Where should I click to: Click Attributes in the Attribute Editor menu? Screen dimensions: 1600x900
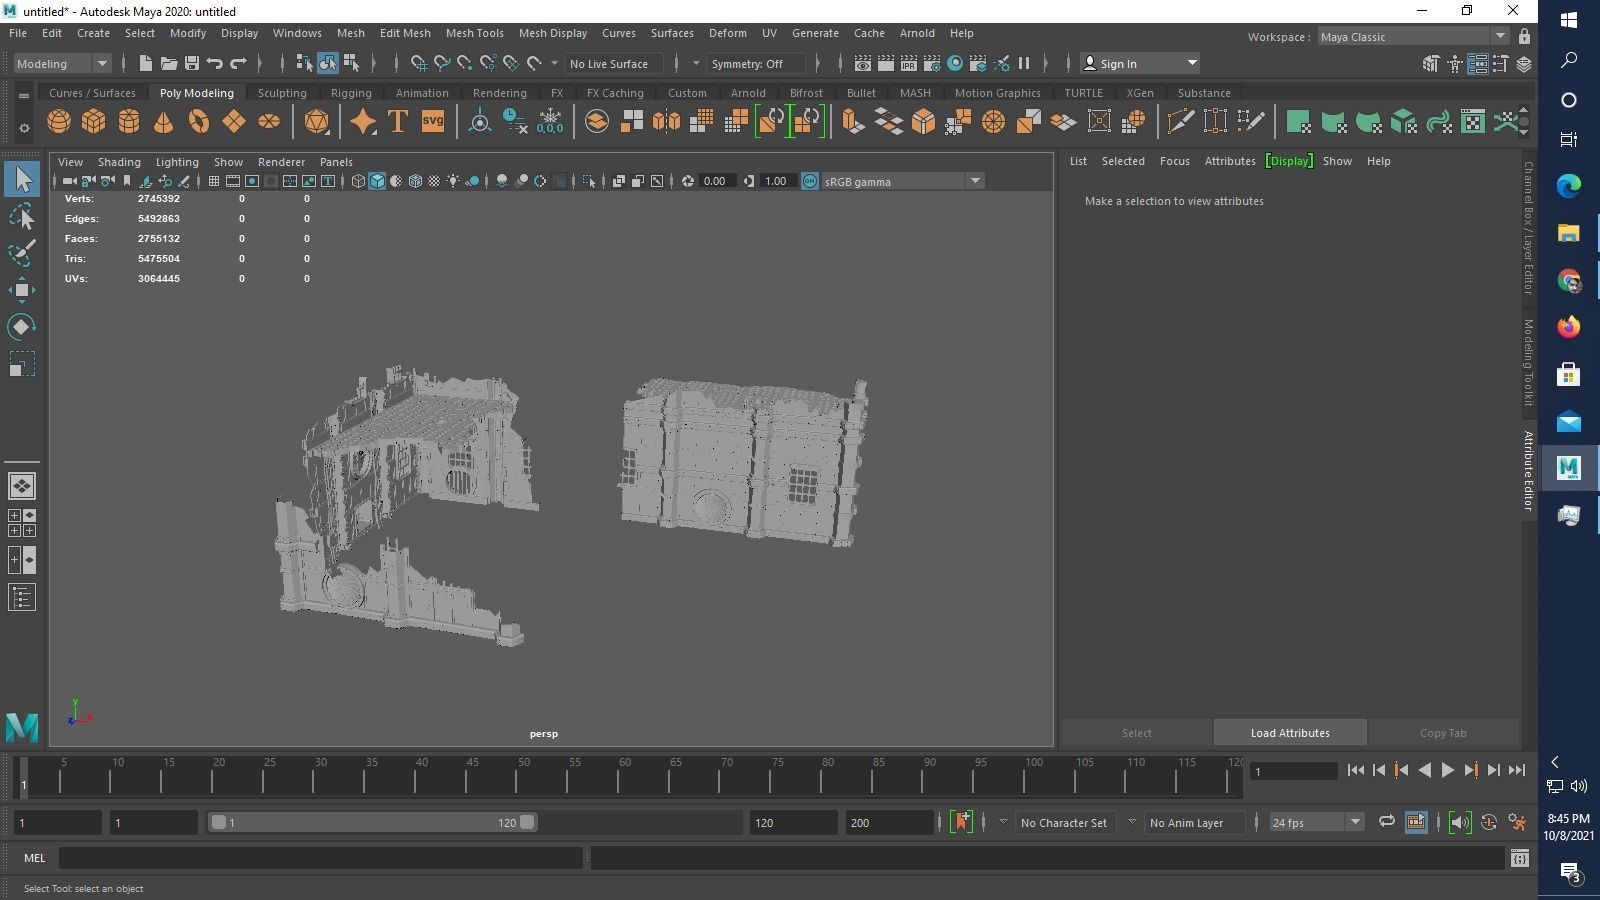[x=1230, y=161]
